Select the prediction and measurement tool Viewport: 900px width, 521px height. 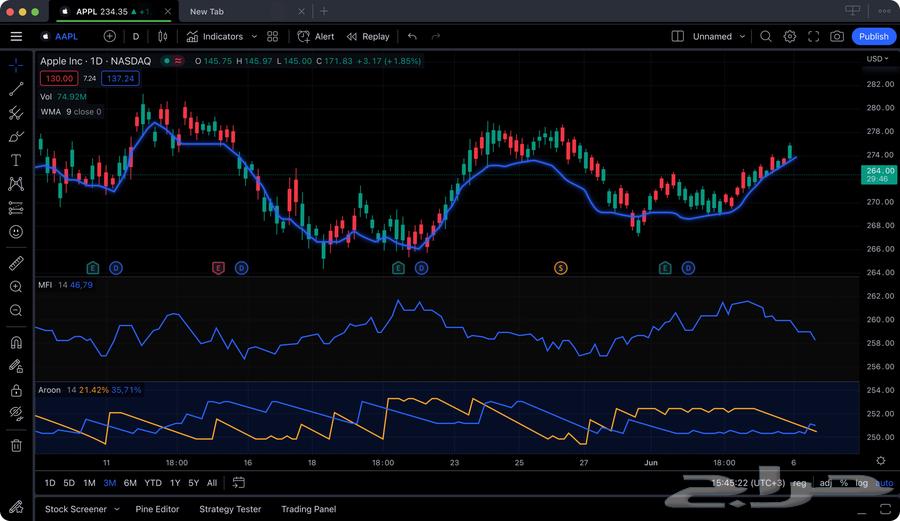(x=16, y=208)
